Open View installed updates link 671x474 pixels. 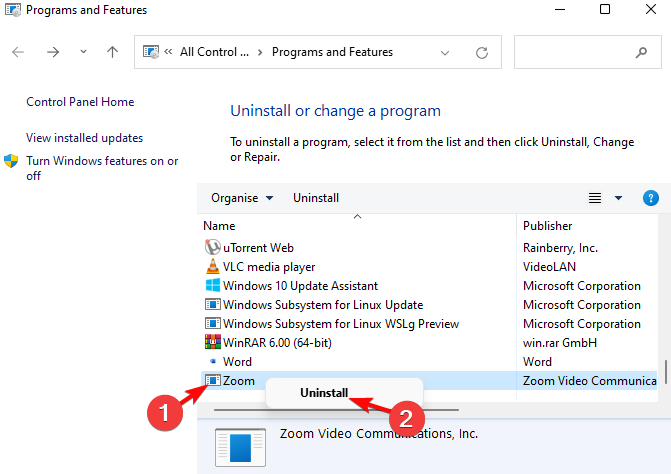[84, 138]
